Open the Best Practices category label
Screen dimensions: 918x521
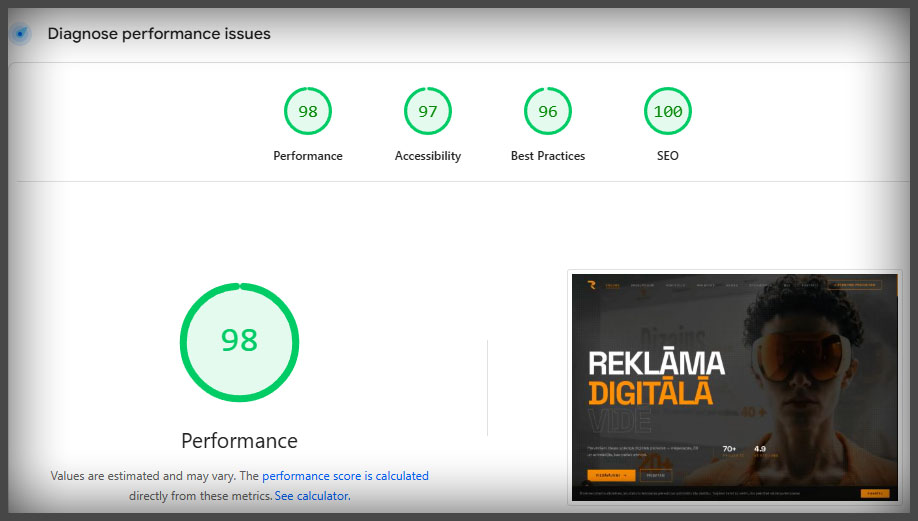(x=548, y=156)
